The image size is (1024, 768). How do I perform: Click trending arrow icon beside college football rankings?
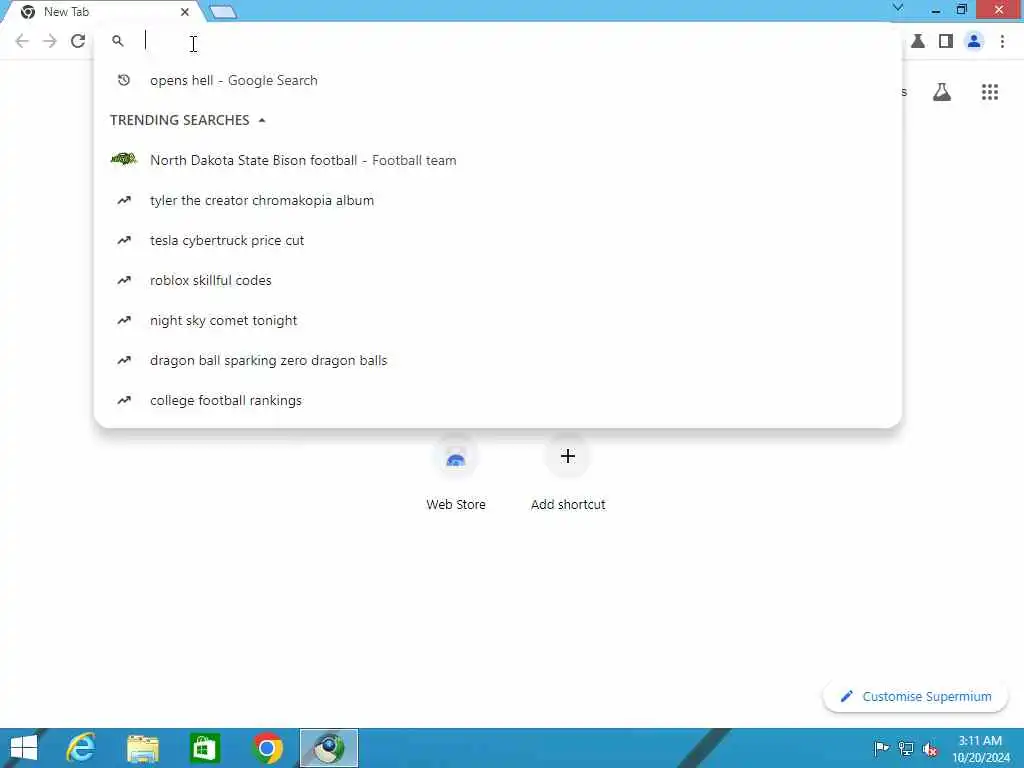click(123, 400)
